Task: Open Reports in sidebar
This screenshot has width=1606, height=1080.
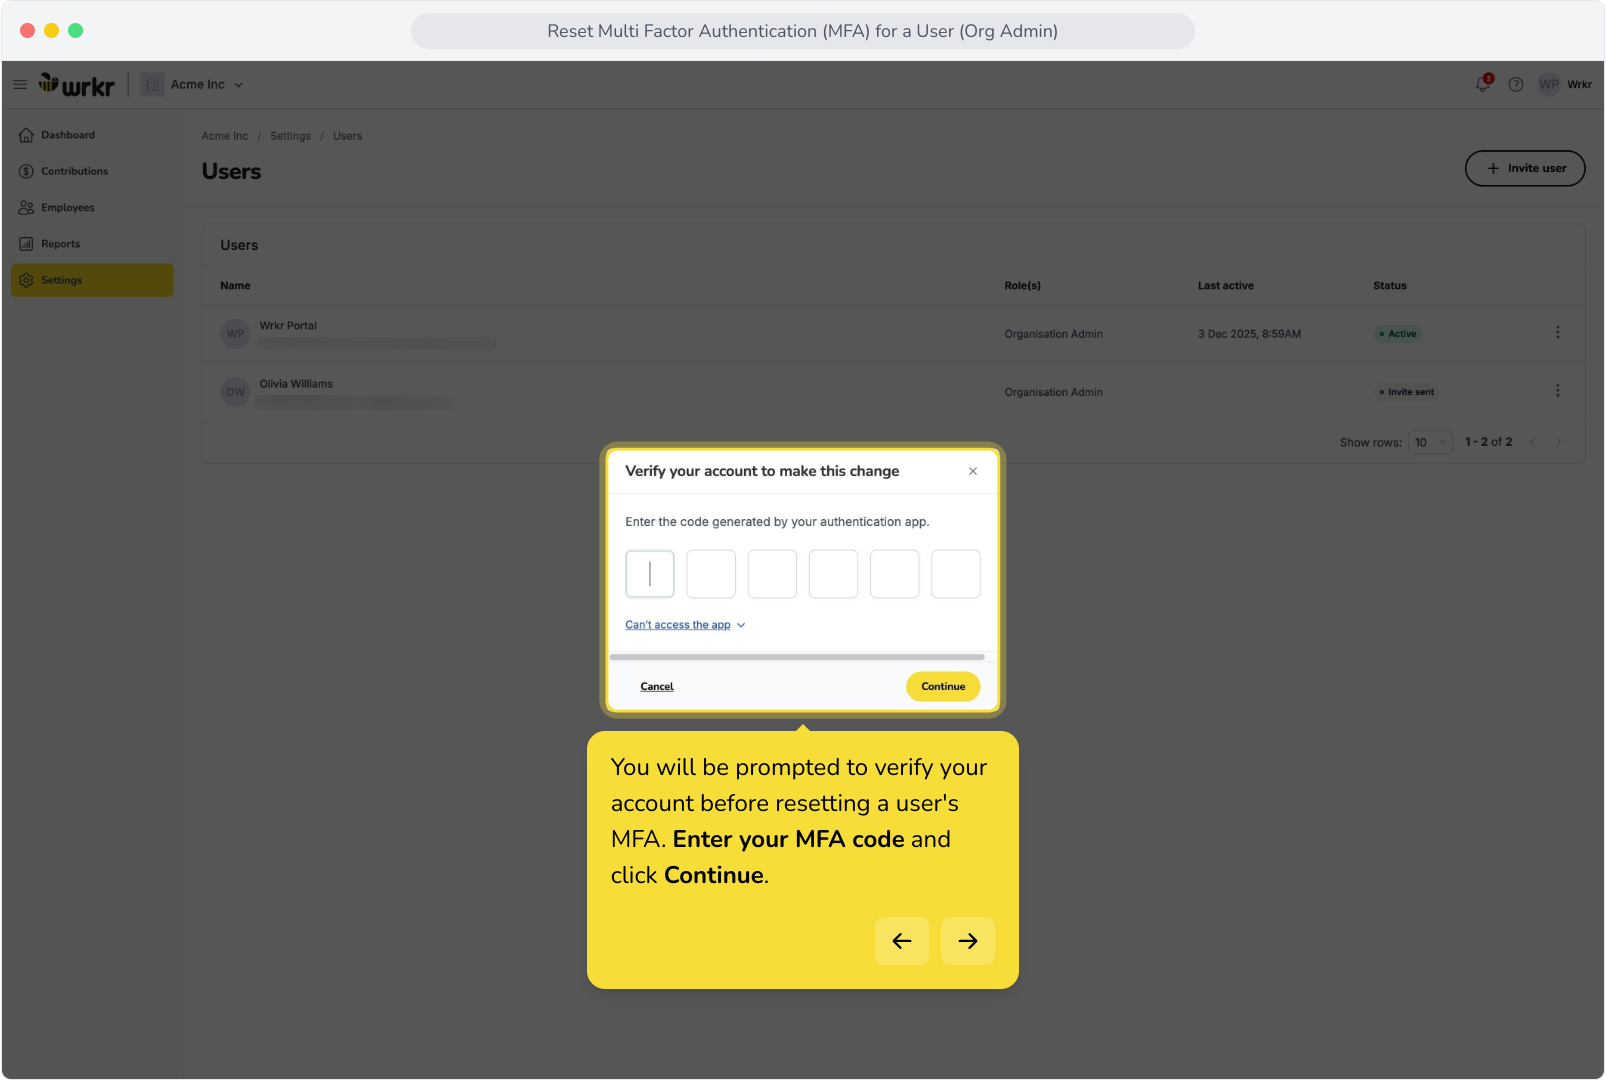Action: tap(92, 244)
